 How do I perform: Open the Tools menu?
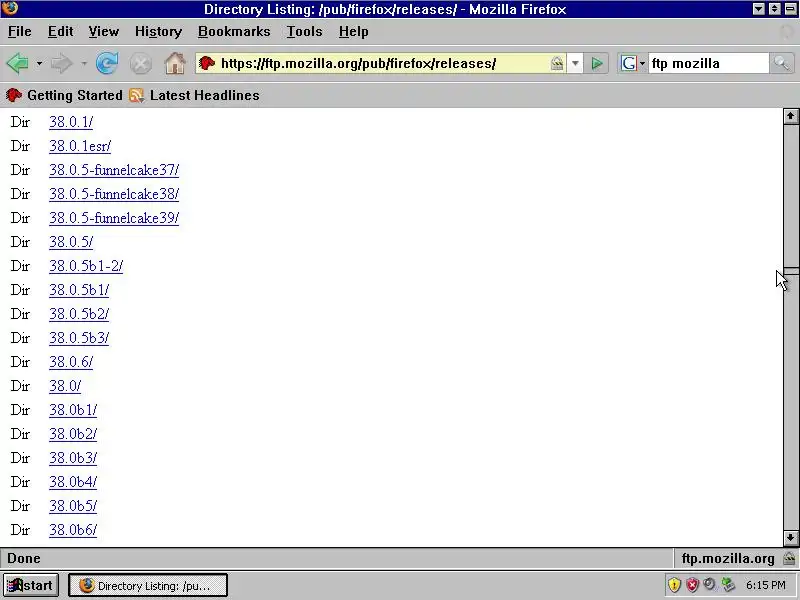[304, 32]
